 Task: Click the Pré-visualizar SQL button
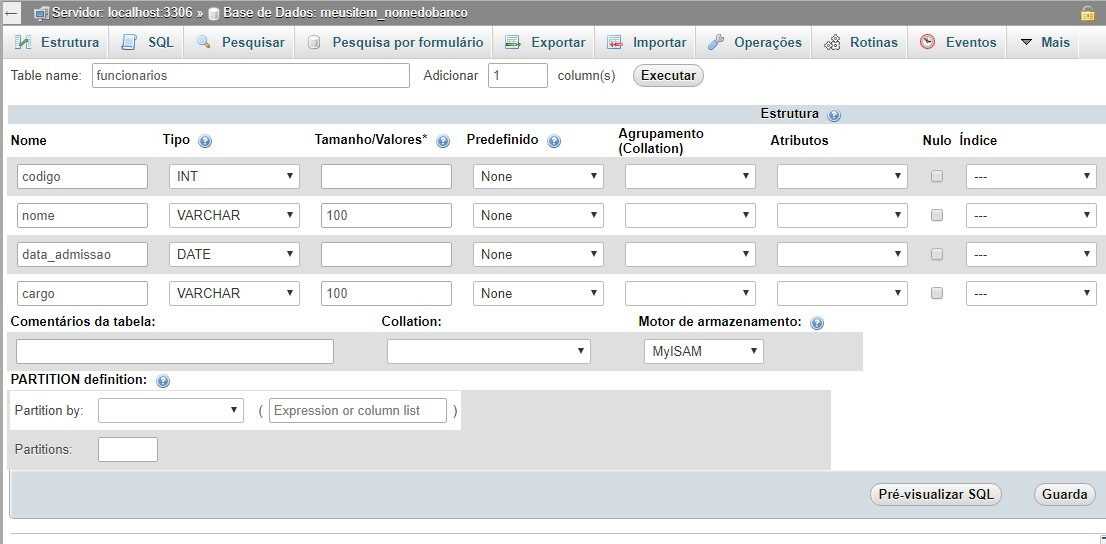935,494
